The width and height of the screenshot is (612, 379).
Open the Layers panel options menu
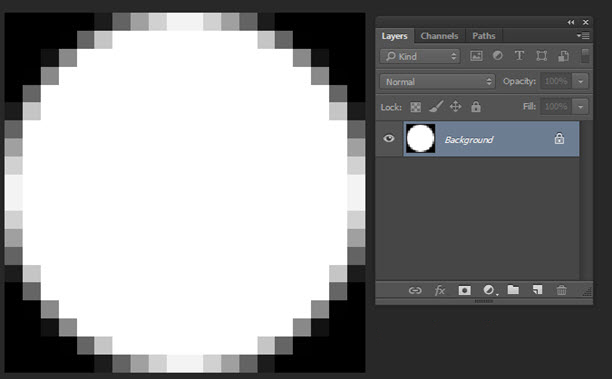[x=583, y=36]
